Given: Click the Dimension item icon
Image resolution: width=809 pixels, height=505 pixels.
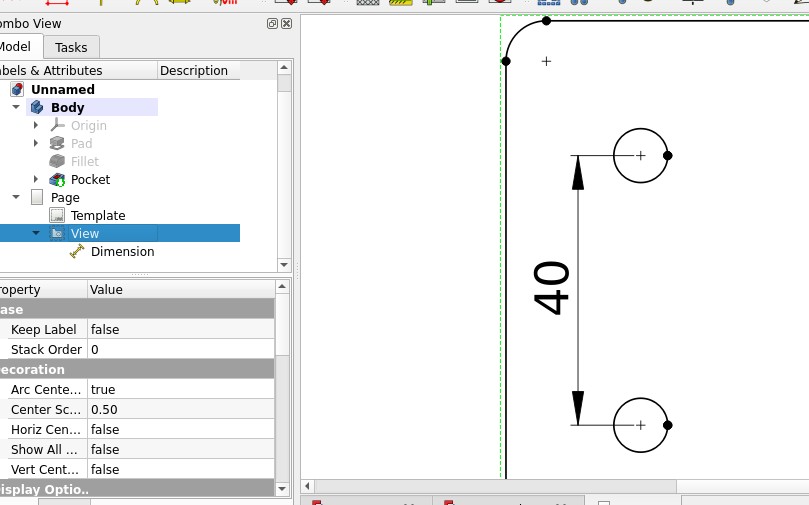Looking at the screenshot, I should [77, 252].
